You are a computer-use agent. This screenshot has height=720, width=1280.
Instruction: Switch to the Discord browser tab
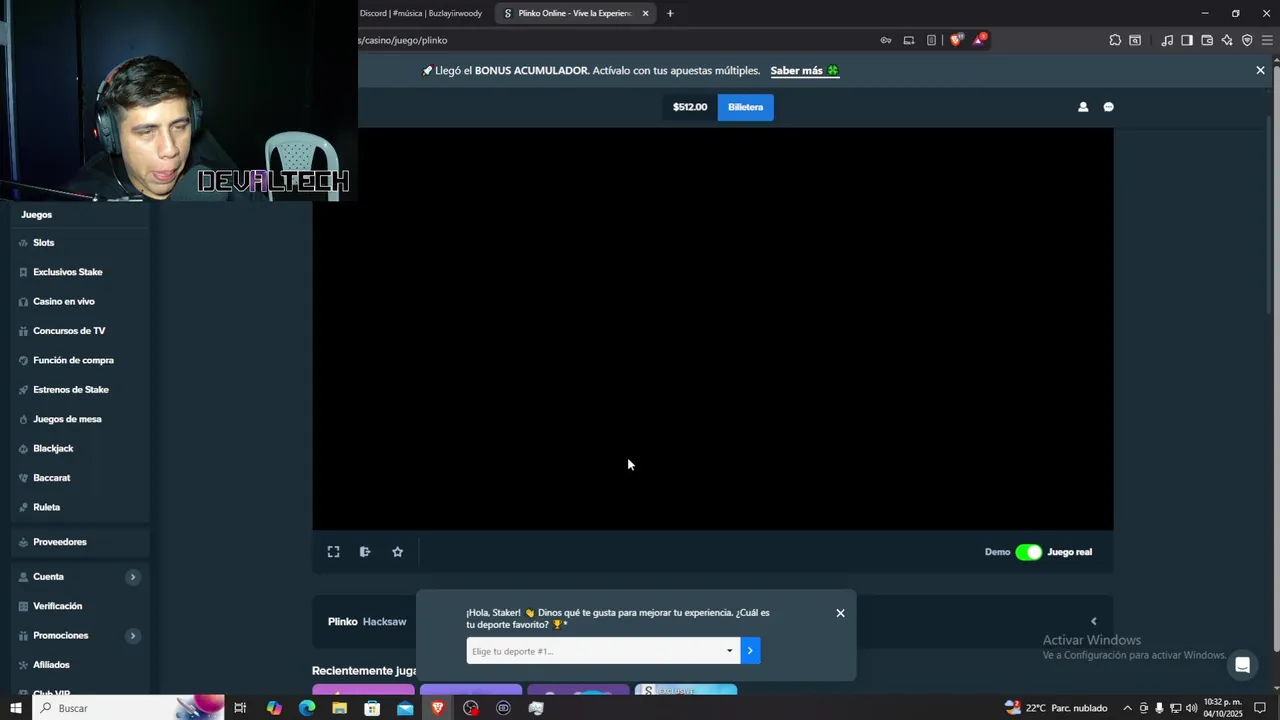420,13
